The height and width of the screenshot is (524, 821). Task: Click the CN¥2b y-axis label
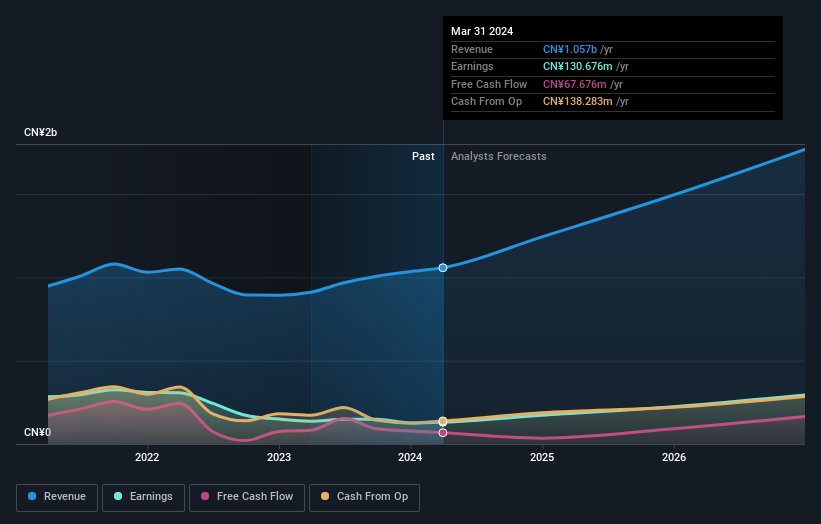pos(40,132)
